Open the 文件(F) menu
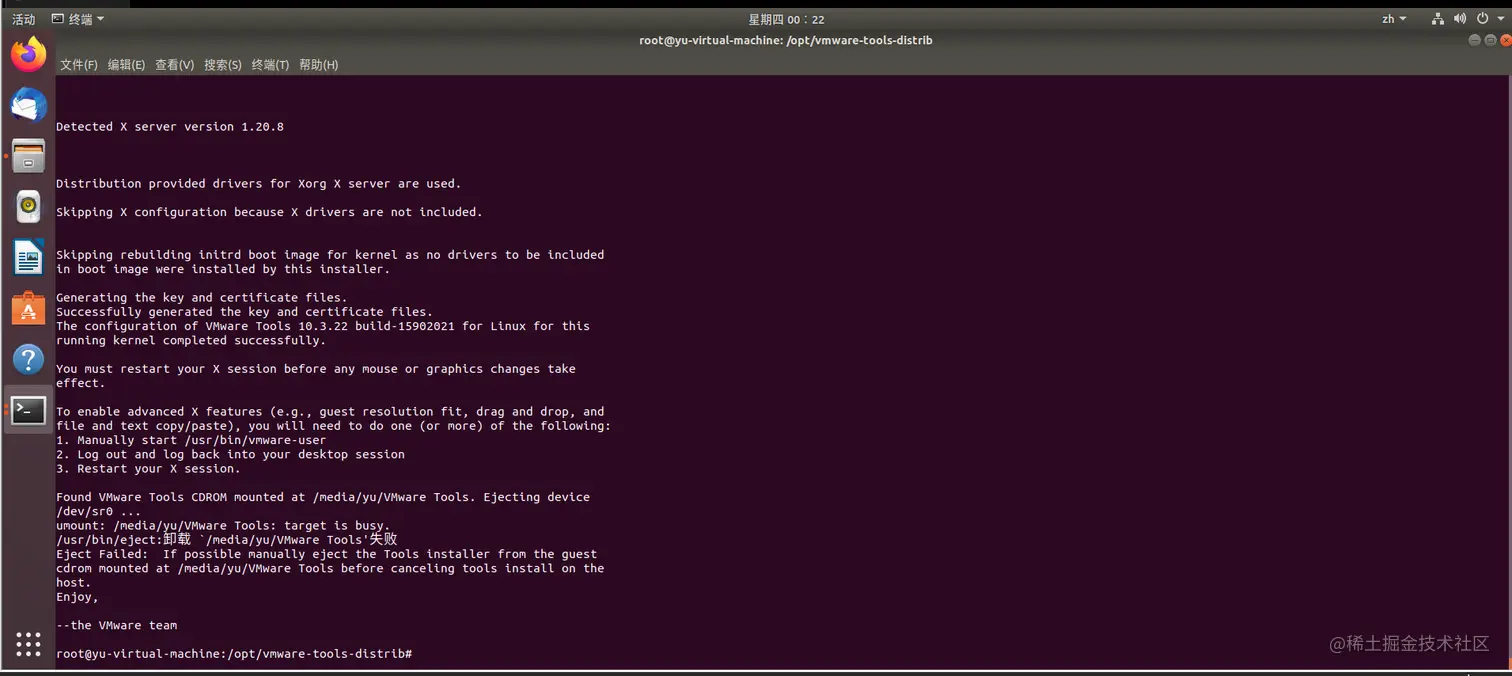 pos(79,65)
